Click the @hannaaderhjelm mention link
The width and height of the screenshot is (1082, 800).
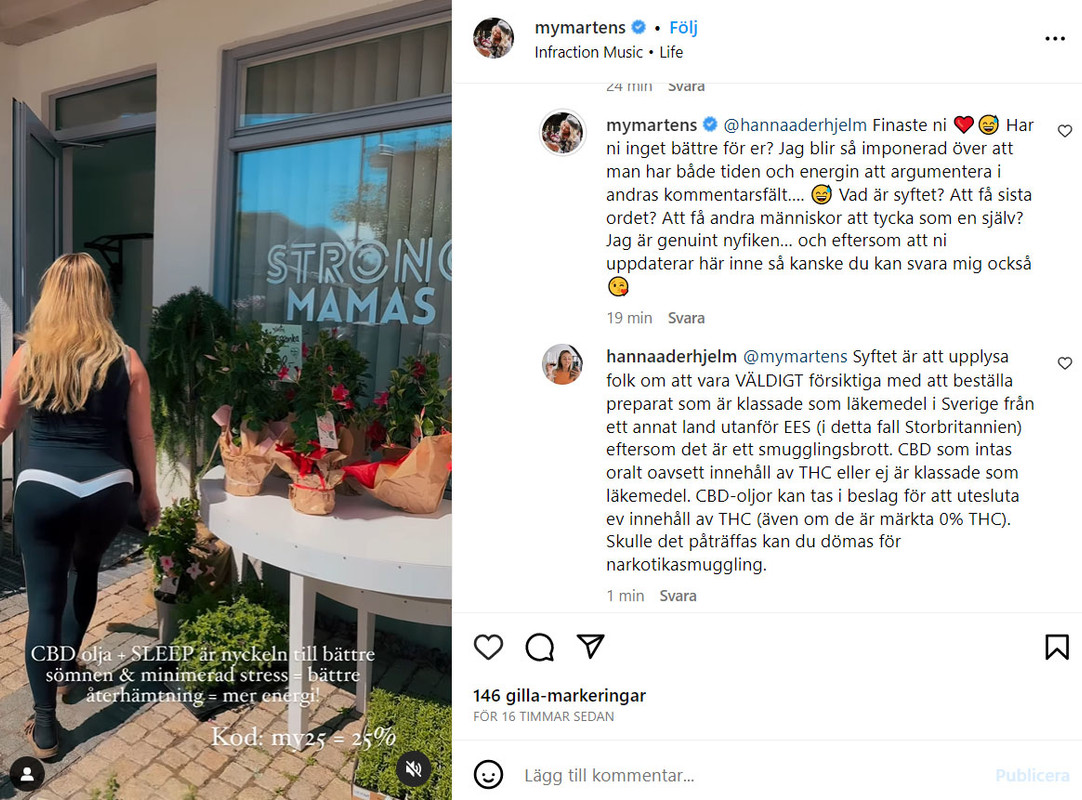tap(795, 125)
